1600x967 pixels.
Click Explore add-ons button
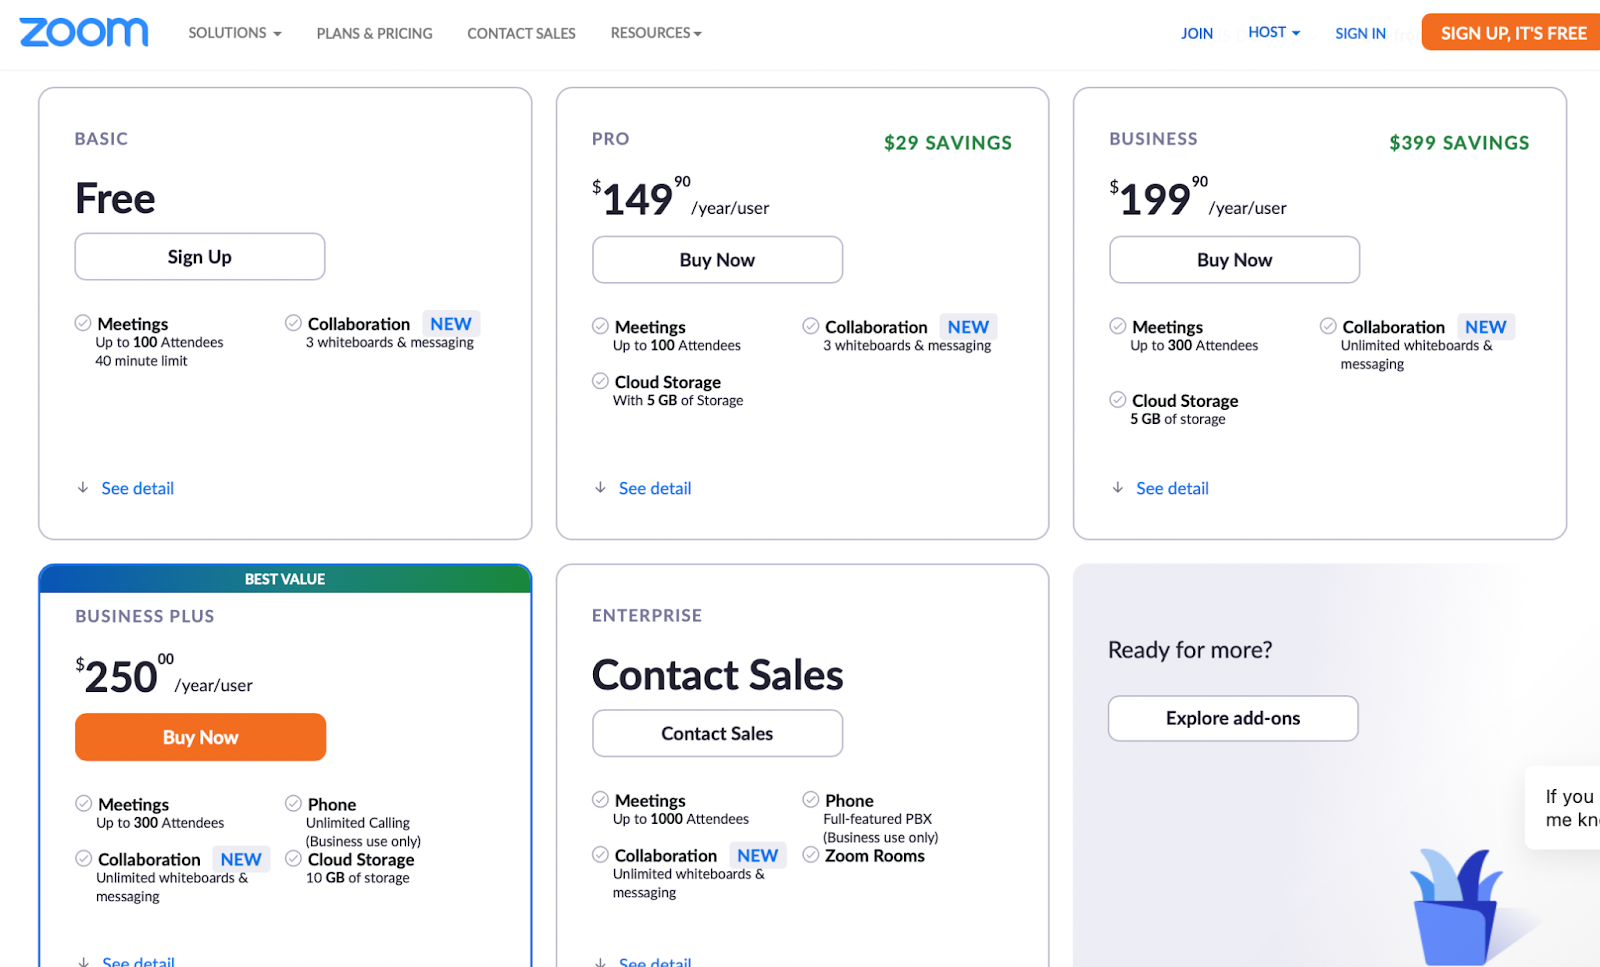(x=1233, y=718)
